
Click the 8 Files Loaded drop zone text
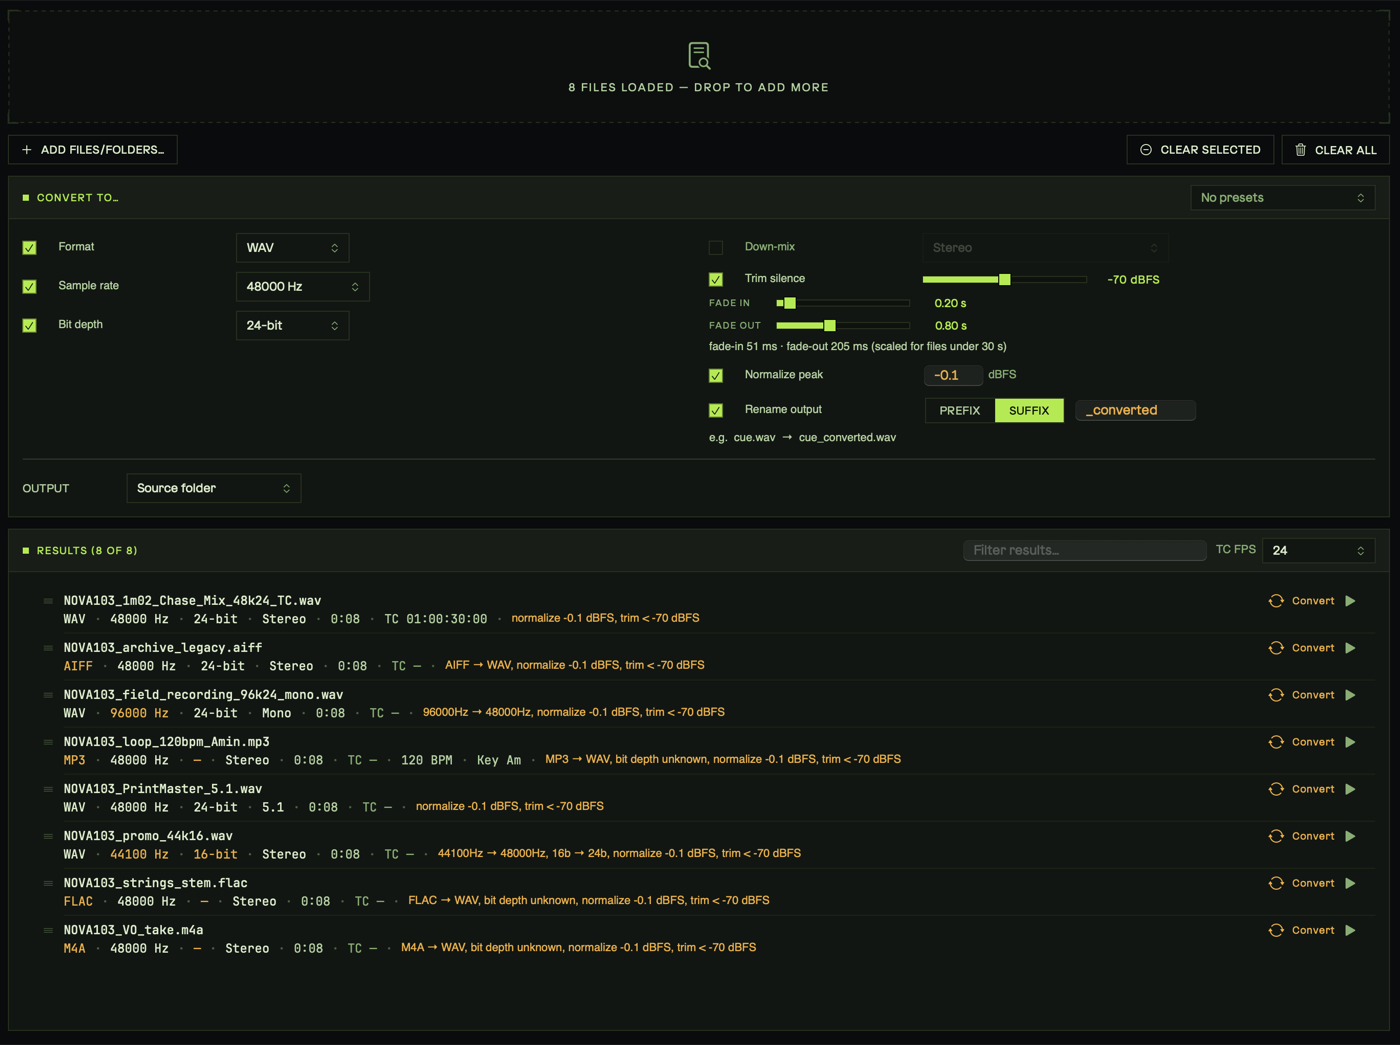pyautogui.click(x=698, y=88)
